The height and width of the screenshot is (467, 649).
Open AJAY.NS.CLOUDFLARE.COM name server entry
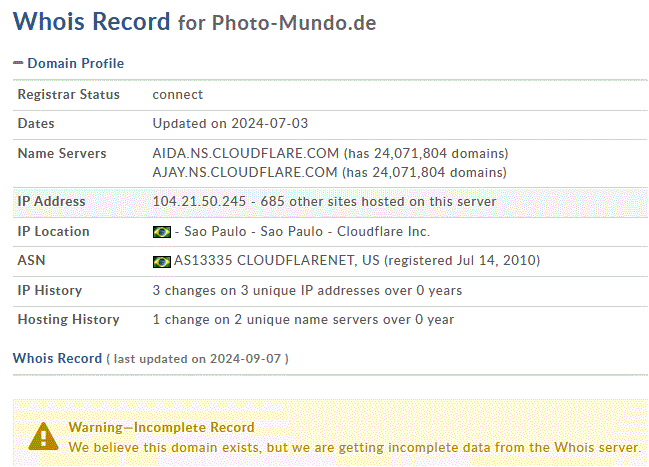tap(245, 172)
